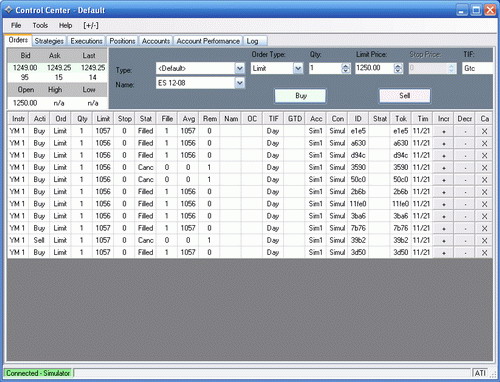Cancel order 3d50 with its X icon

click(484, 253)
